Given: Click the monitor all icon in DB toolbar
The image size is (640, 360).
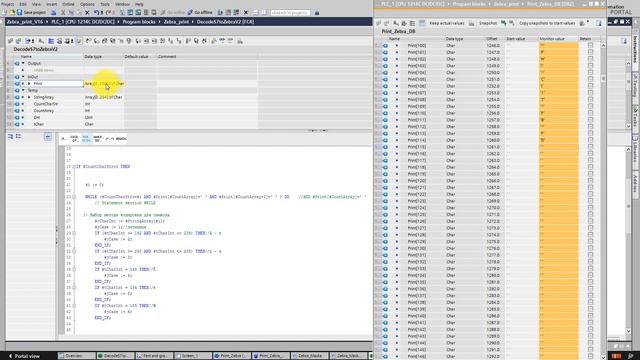Looking at the screenshot, I should [422, 23].
